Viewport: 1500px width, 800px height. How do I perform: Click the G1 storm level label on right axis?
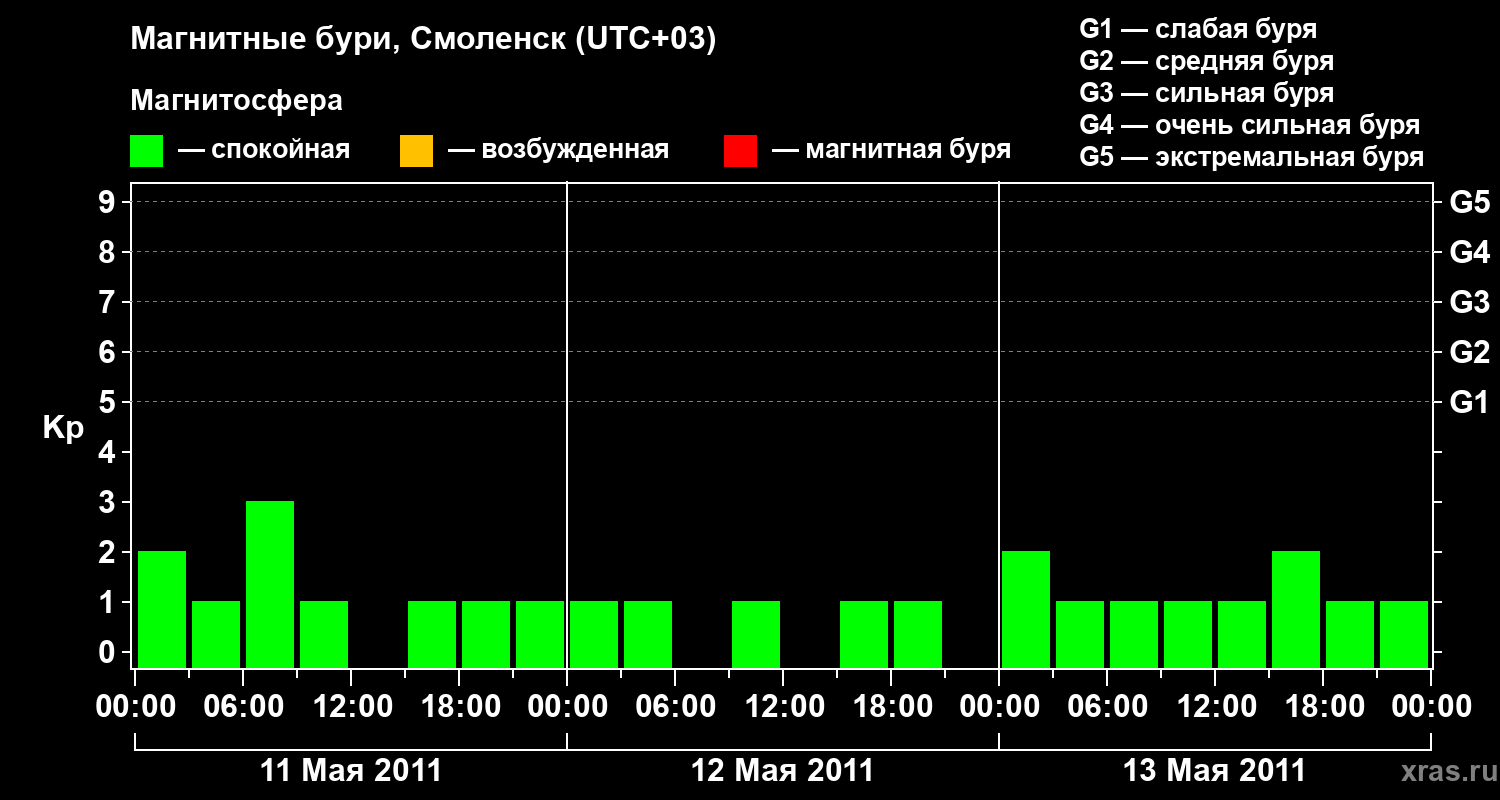coord(1469,403)
